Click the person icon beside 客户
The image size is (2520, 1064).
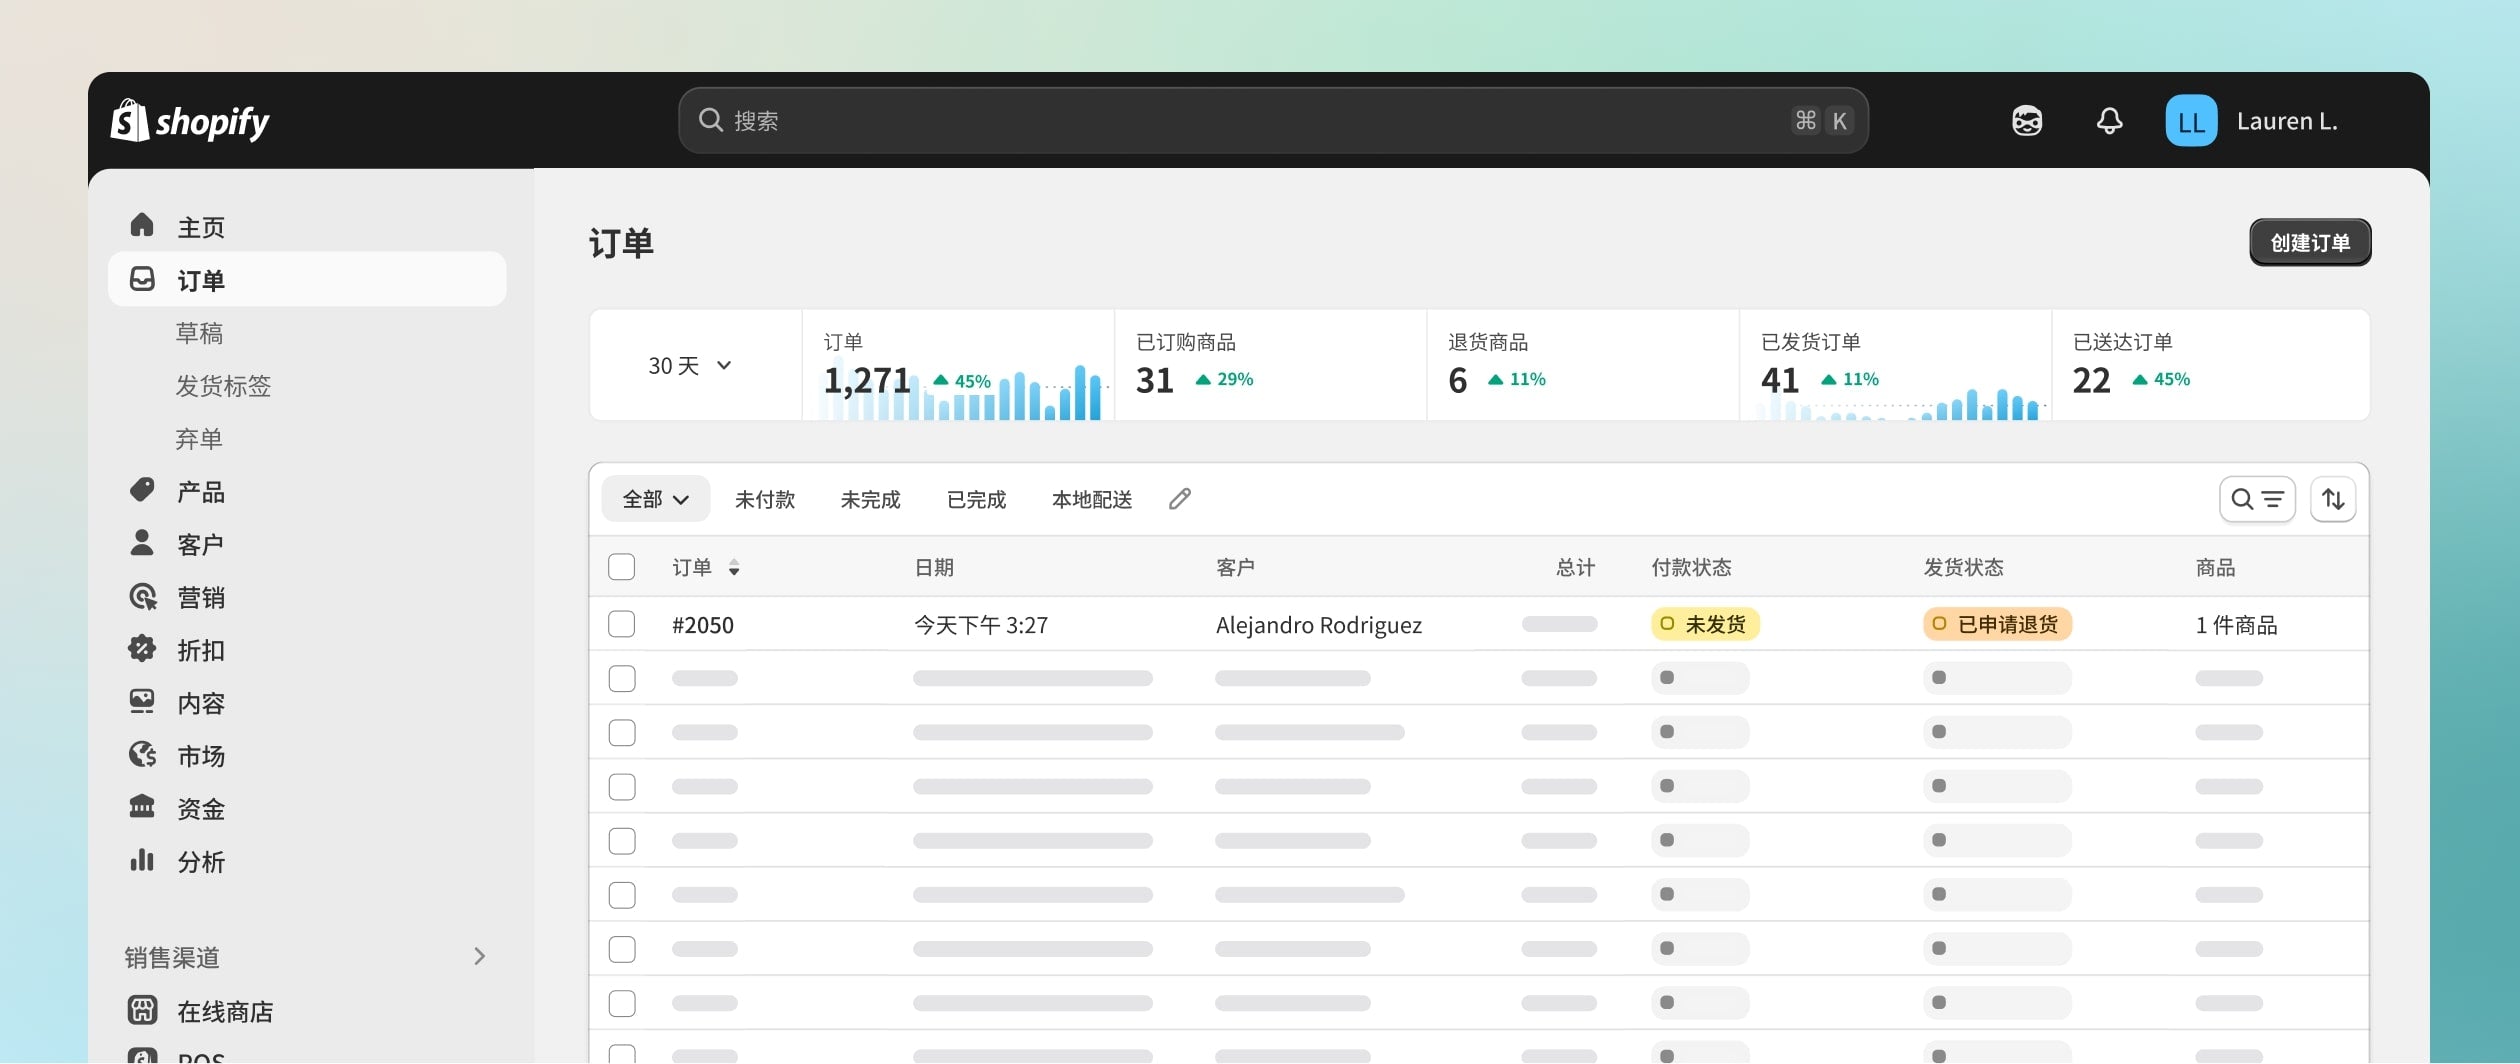142,543
